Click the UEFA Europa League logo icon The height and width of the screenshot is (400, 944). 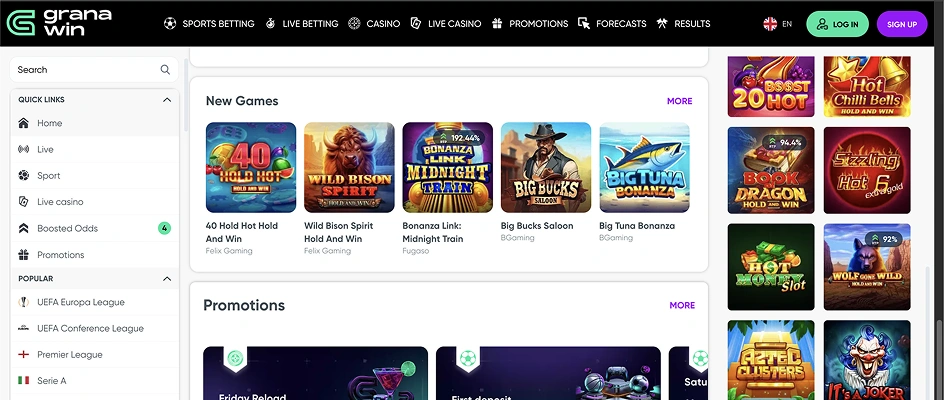[23, 302]
